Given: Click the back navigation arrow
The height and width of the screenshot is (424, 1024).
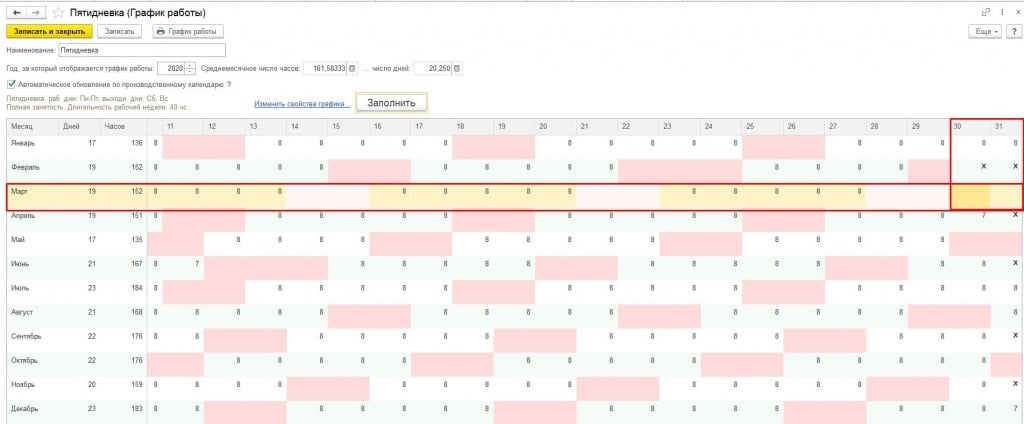Looking at the screenshot, I should tap(15, 11).
